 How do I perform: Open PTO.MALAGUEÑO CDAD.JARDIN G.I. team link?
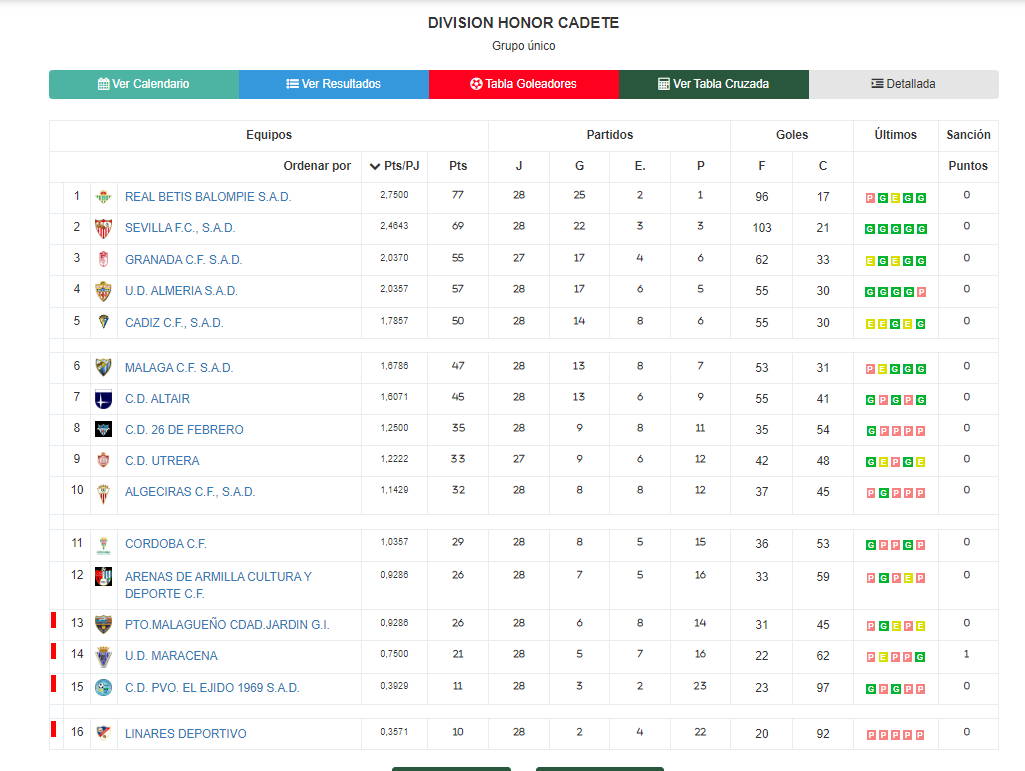tap(227, 625)
